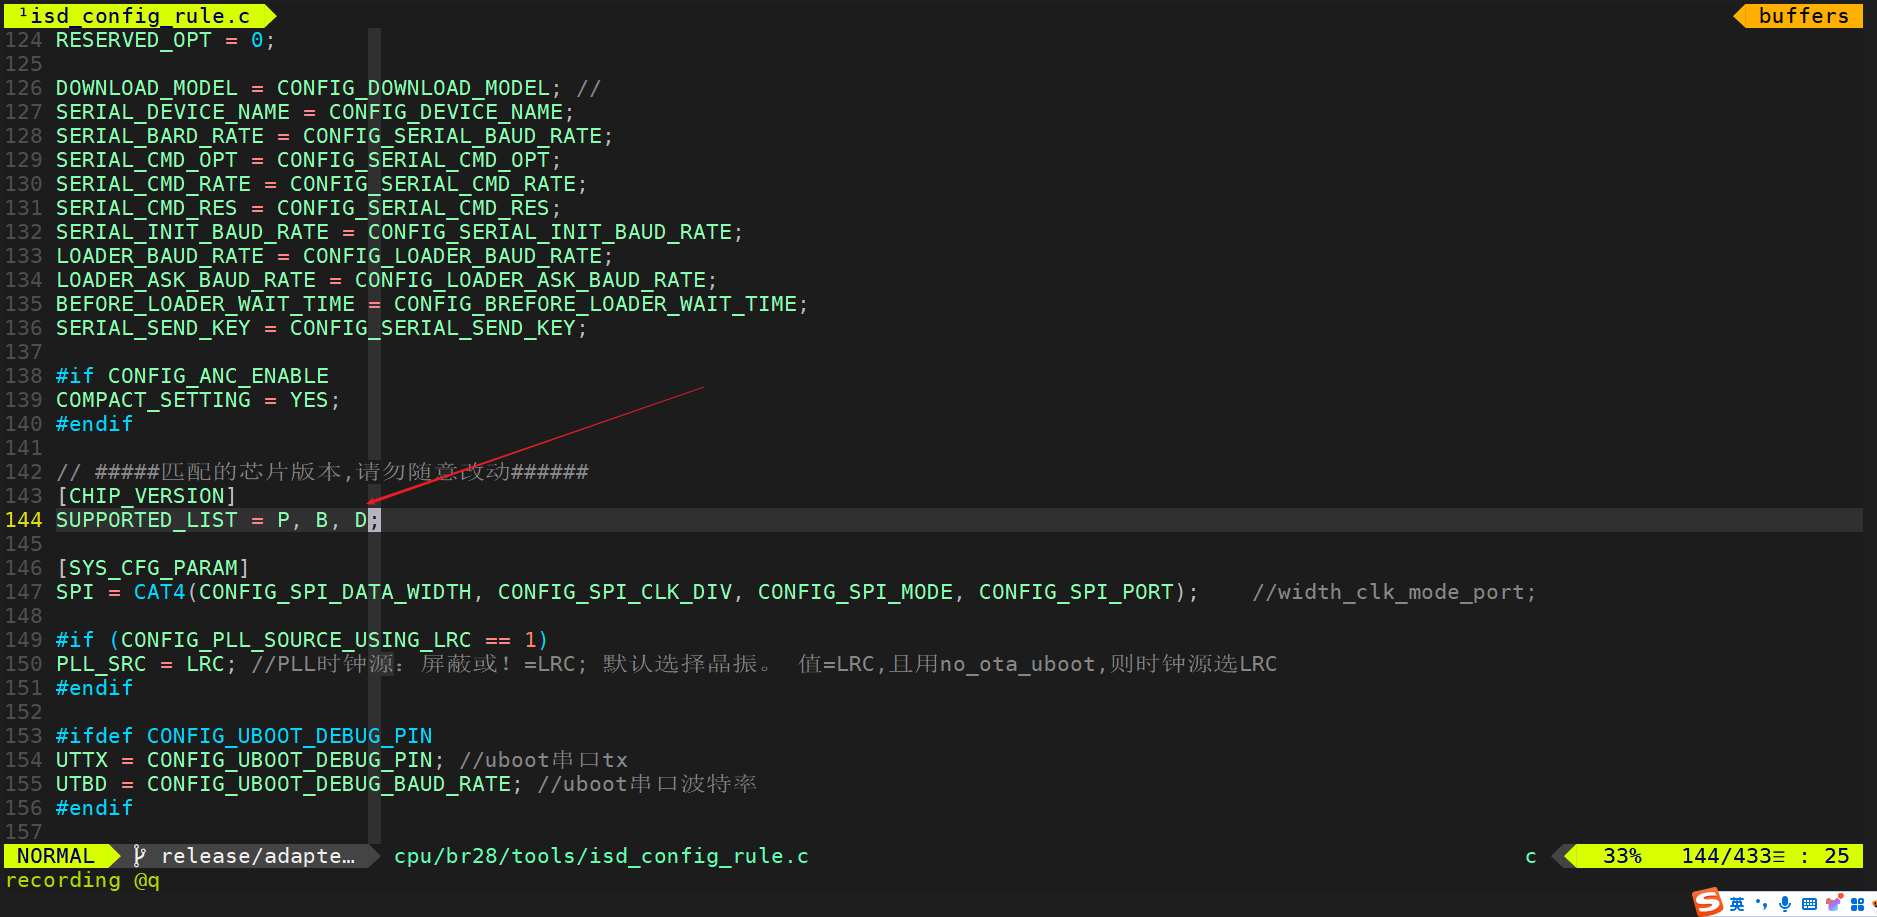The image size is (1877, 917).
Task: Open the Sogou soft keyboard icon
Action: point(1809,904)
